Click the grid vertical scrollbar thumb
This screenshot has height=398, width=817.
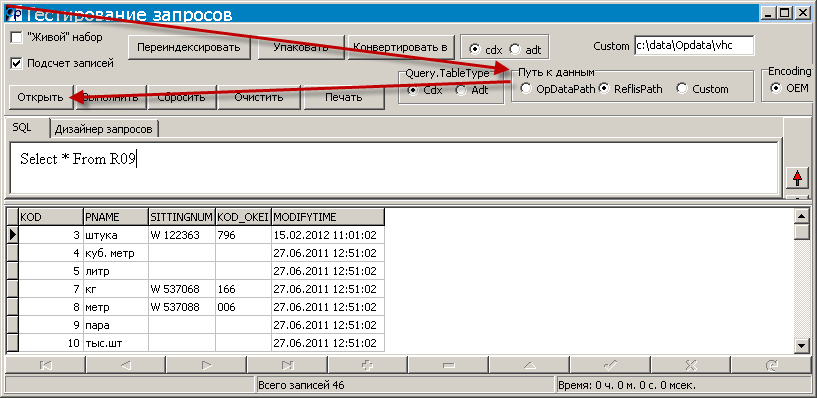point(801,231)
